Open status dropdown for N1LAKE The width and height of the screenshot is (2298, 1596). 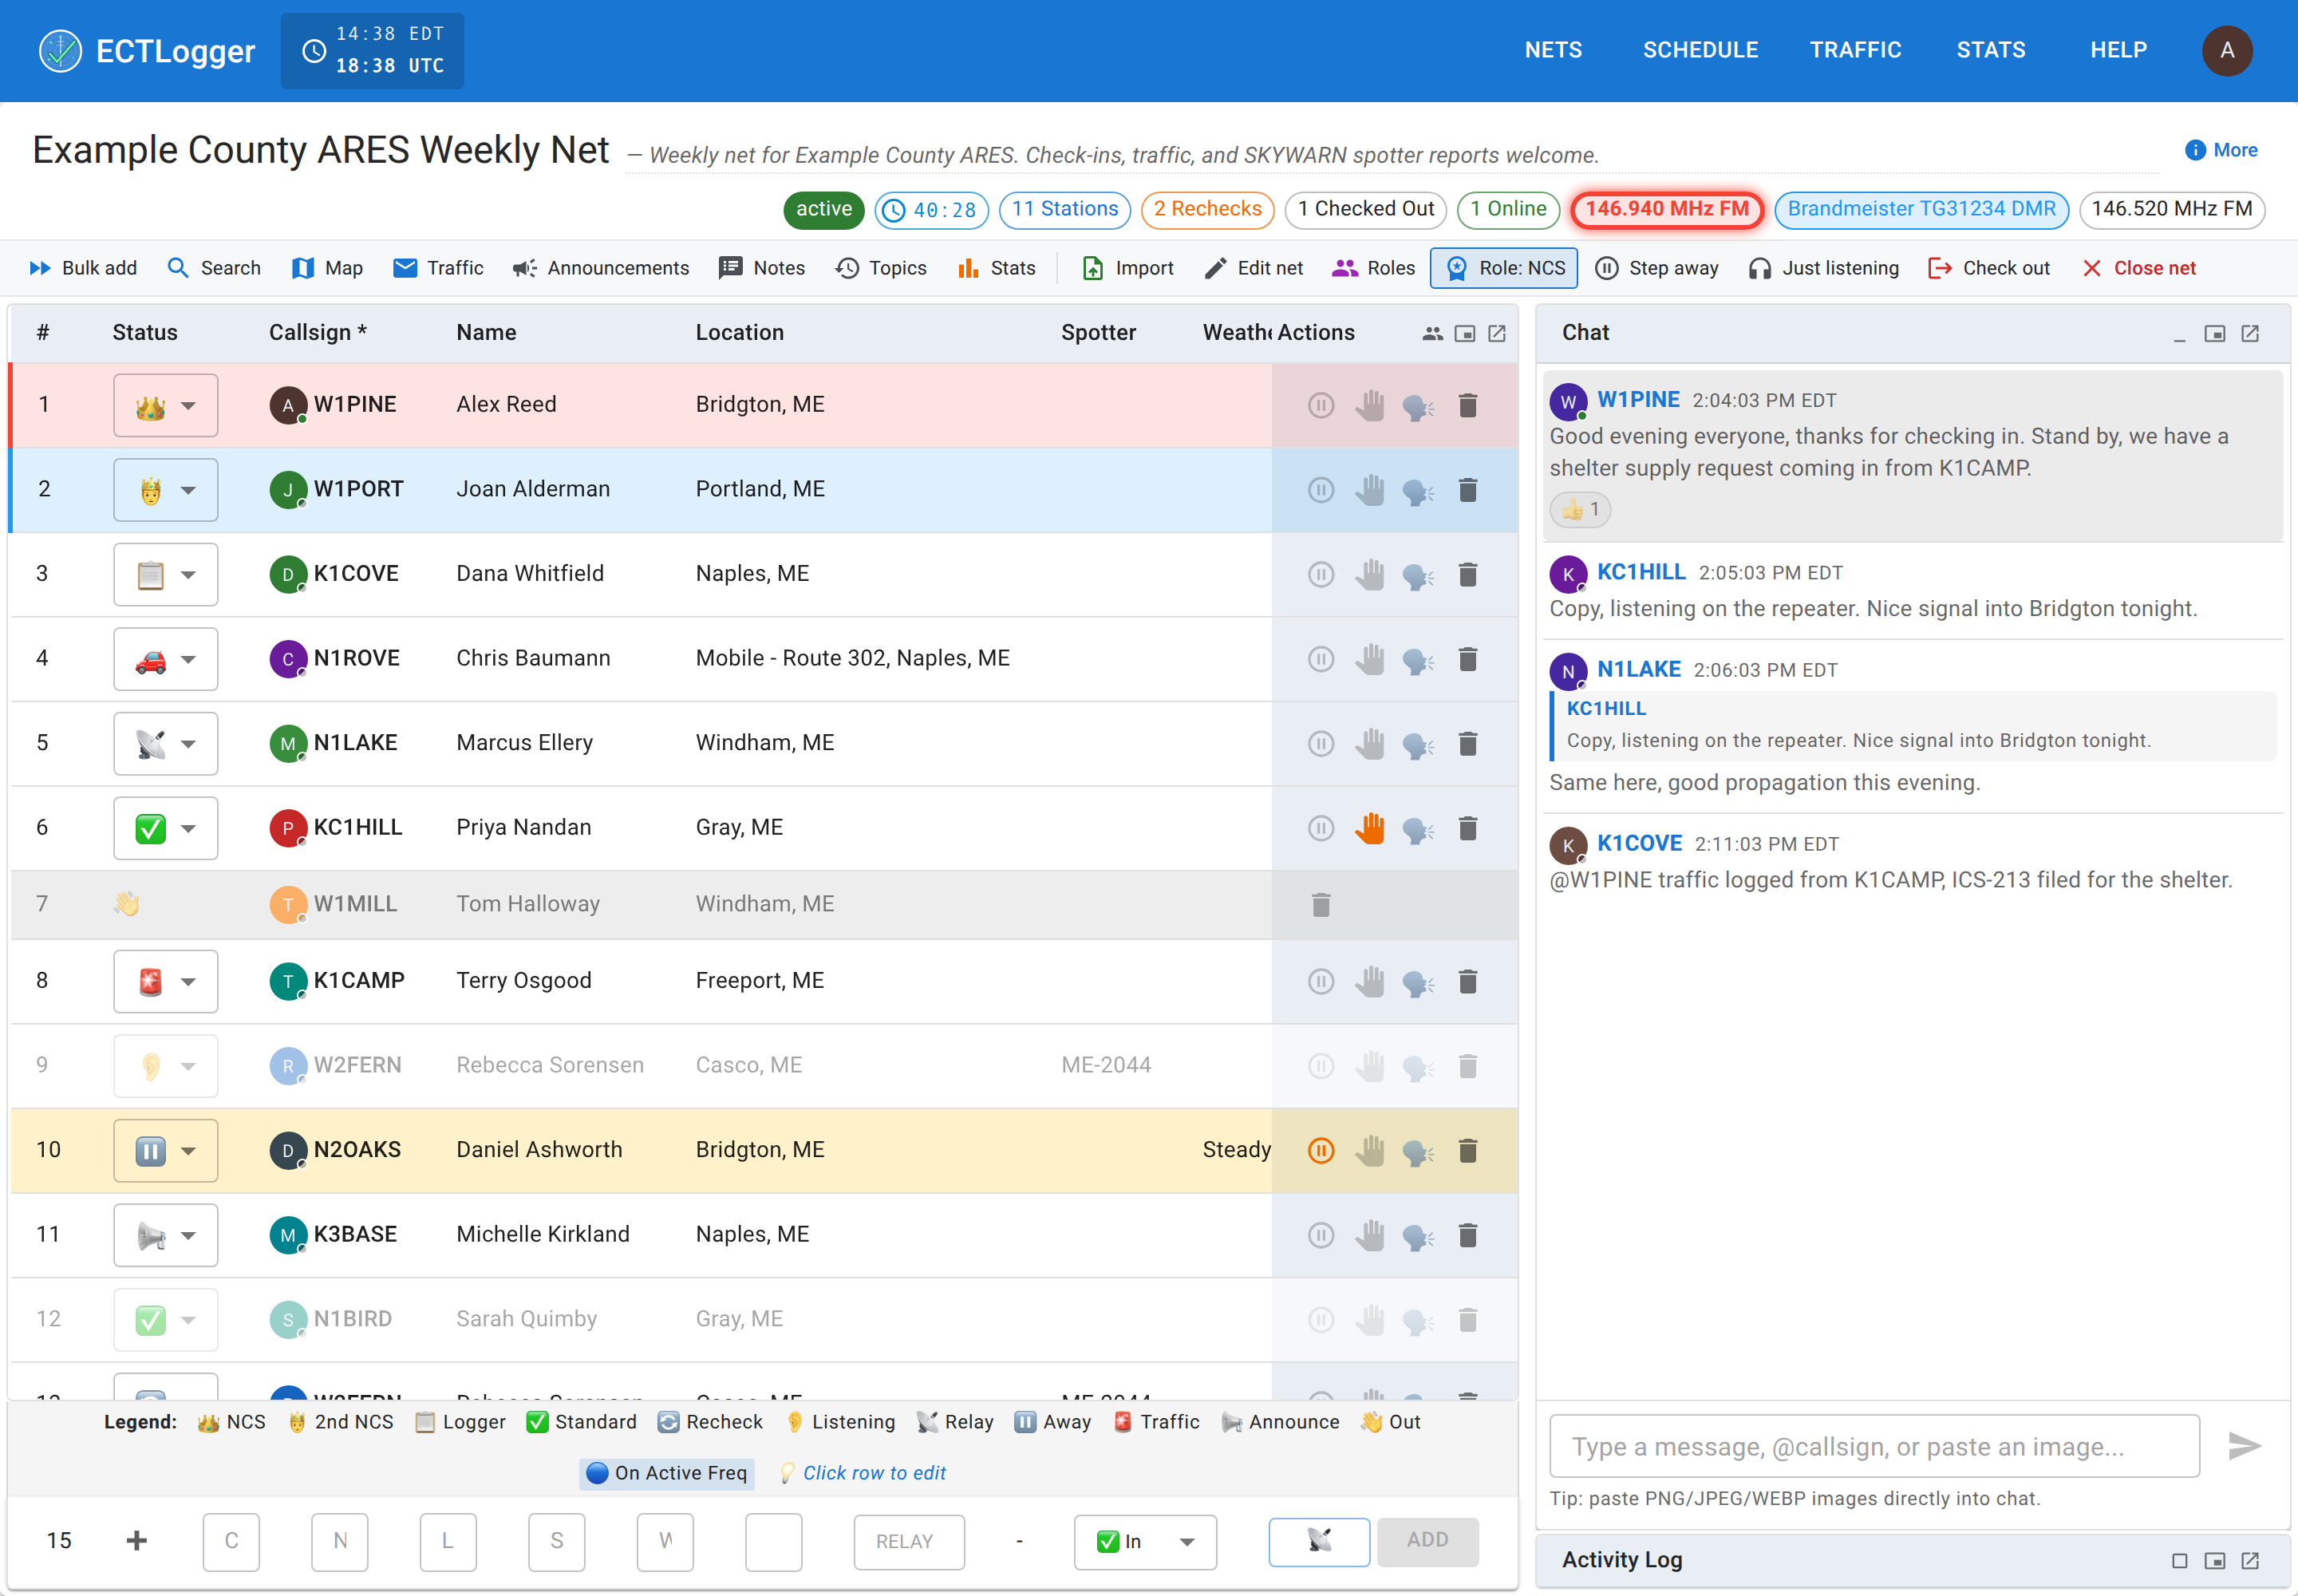coord(166,744)
